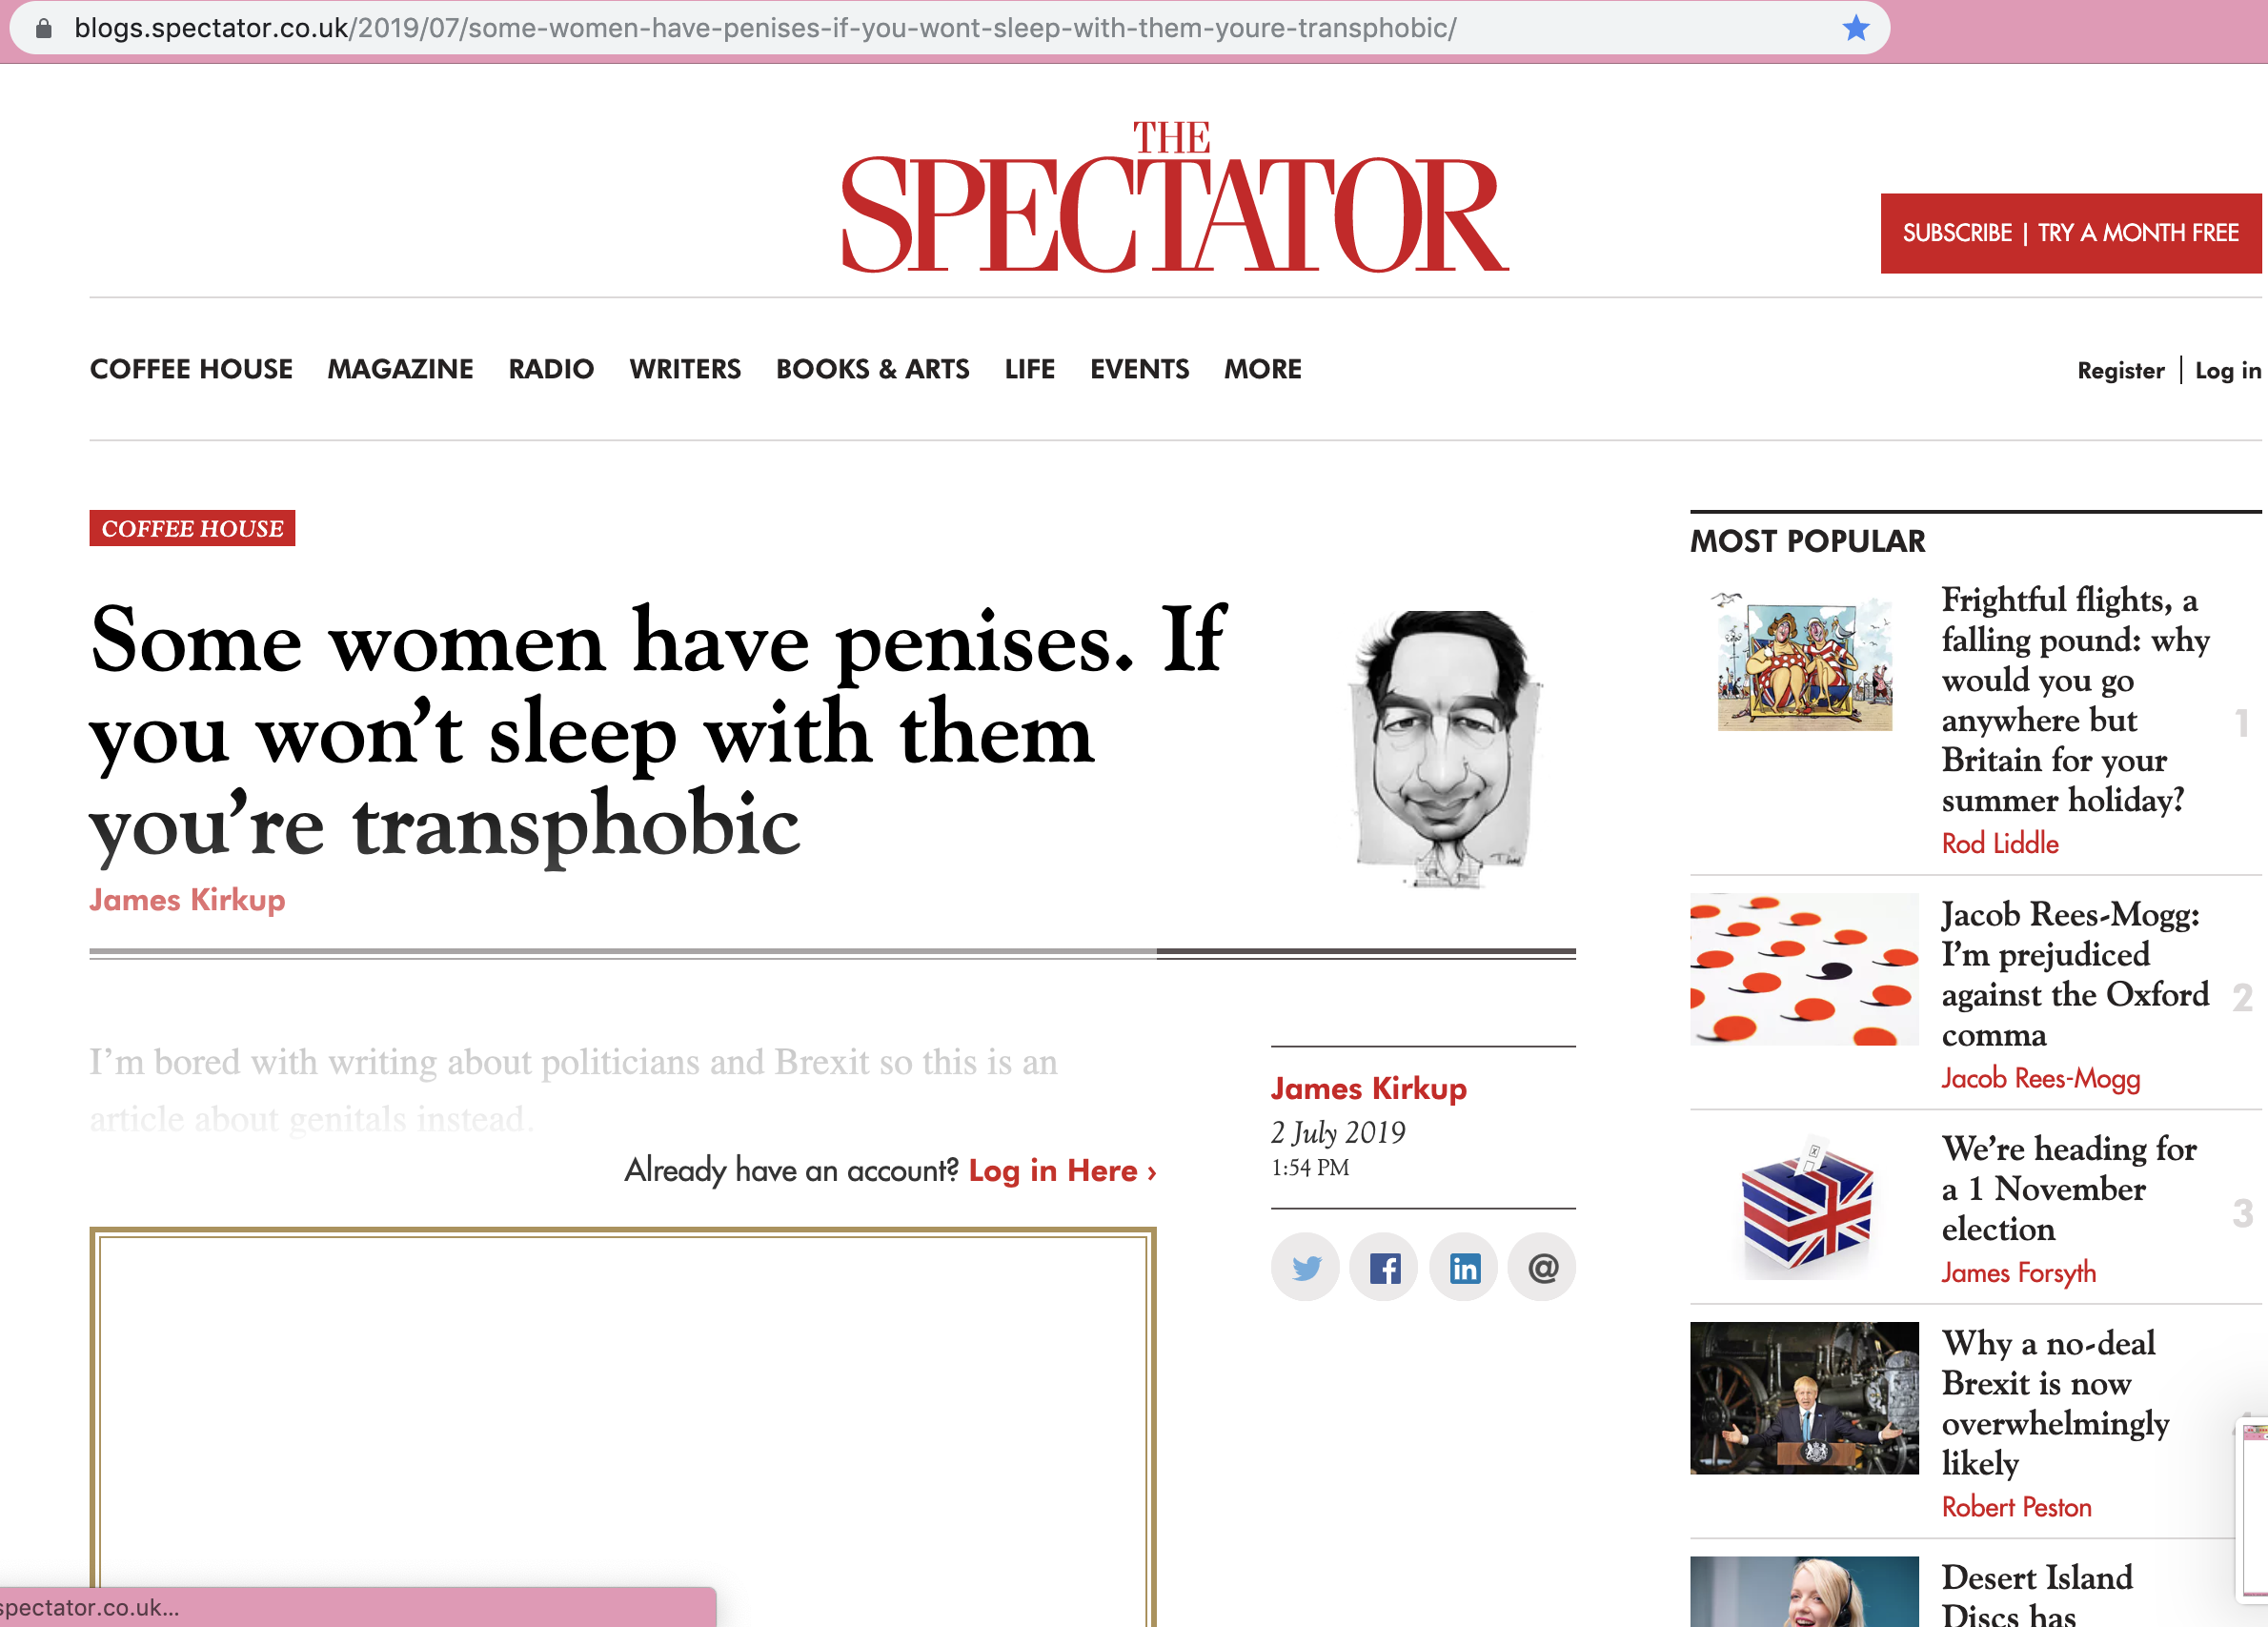This screenshot has height=1627, width=2268.
Task: Click the beach cartoon thumbnail
Action: click(x=1804, y=660)
